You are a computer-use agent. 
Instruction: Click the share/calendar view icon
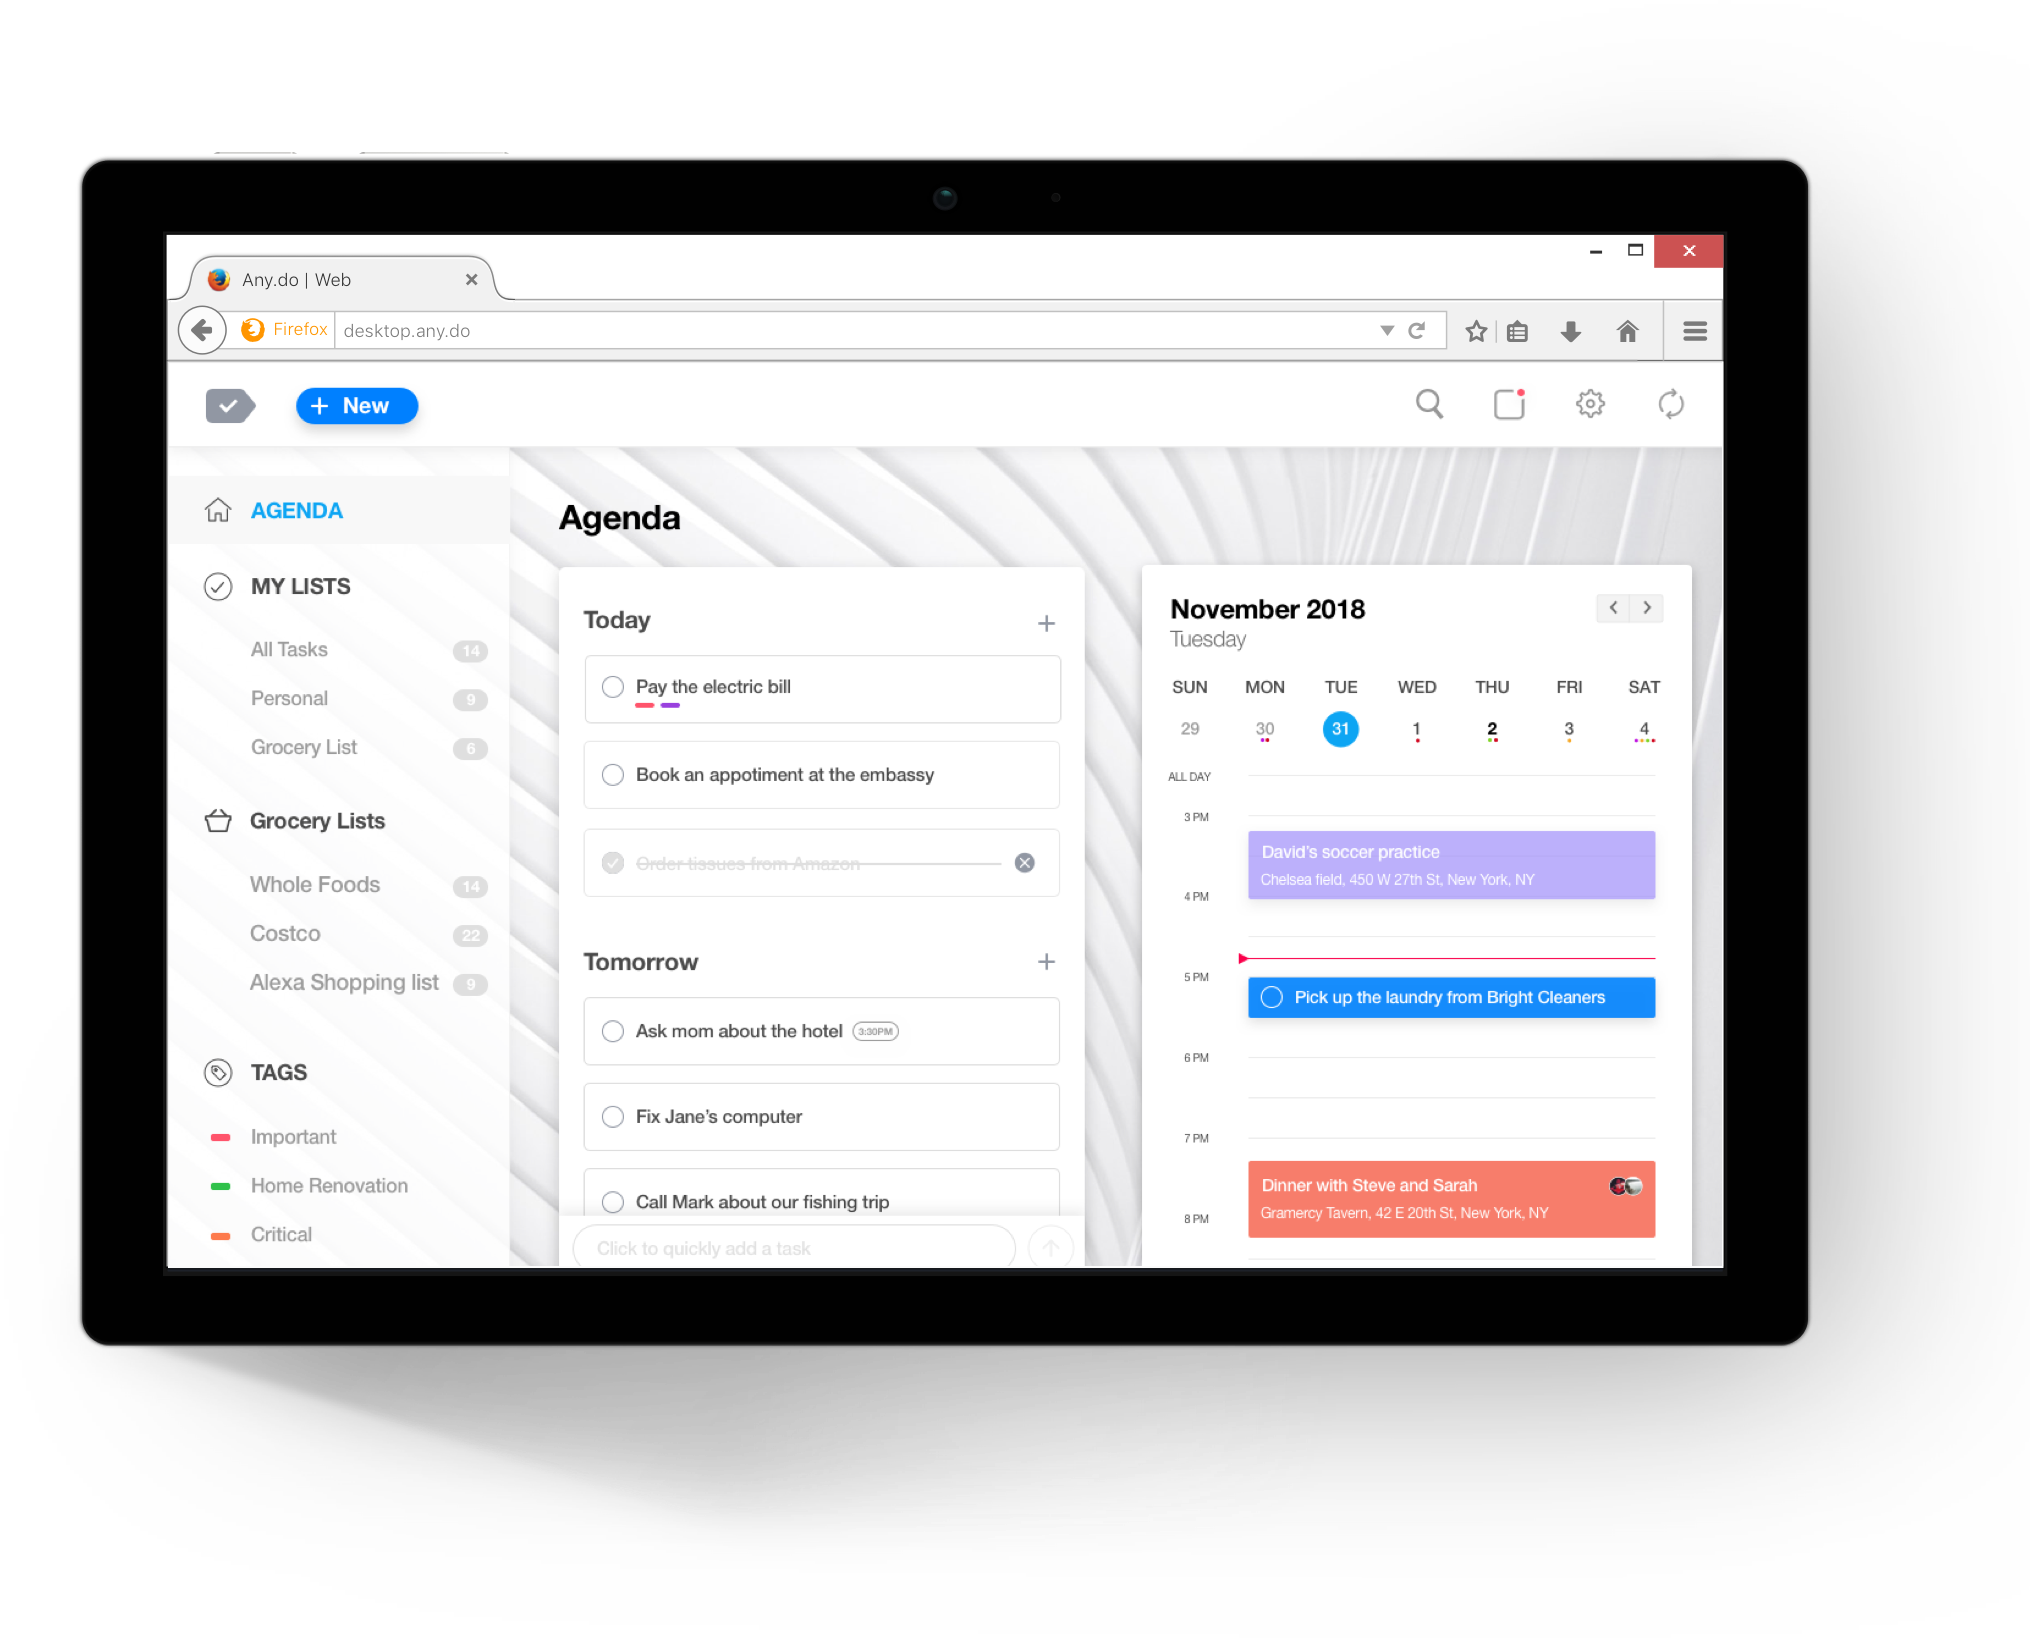coord(1509,404)
